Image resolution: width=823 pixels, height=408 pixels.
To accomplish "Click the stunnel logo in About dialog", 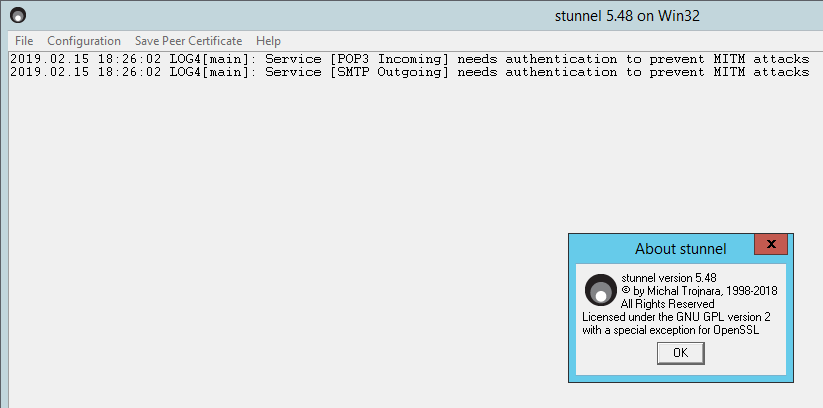I will pyautogui.click(x=601, y=290).
